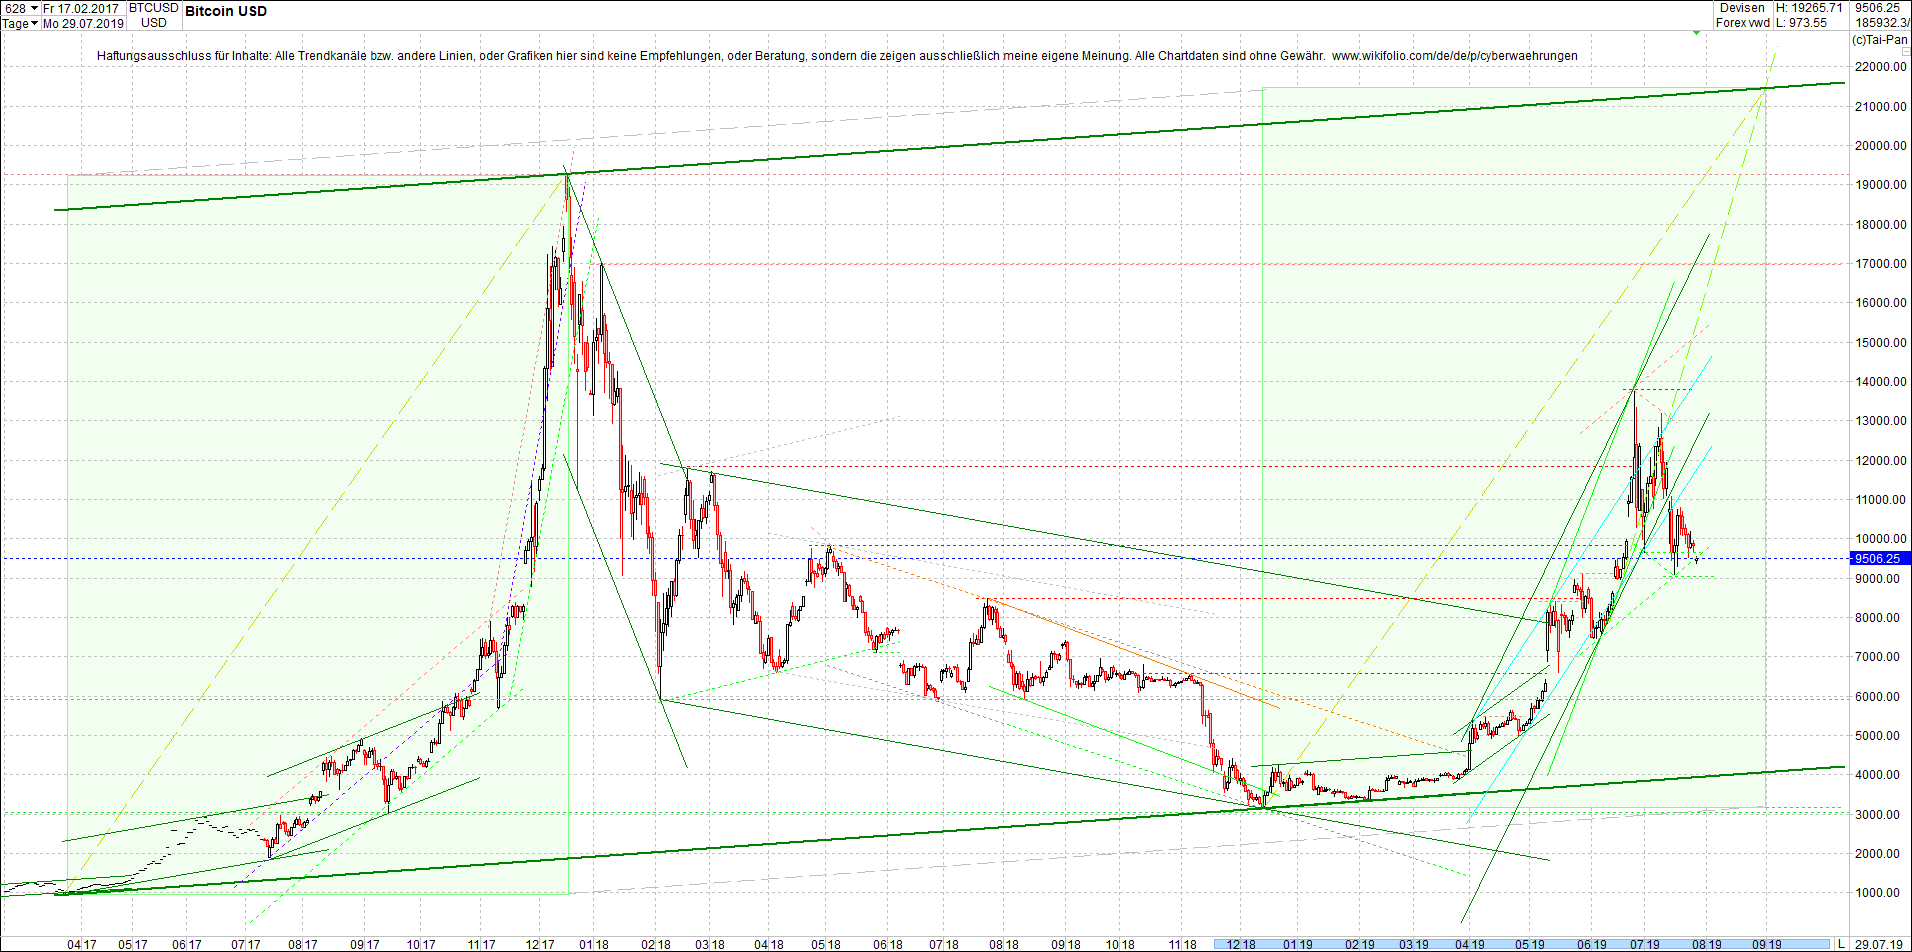Click the low value "L: 973.55"
The image size is (1912, 952).
(x=1800, y=21)
